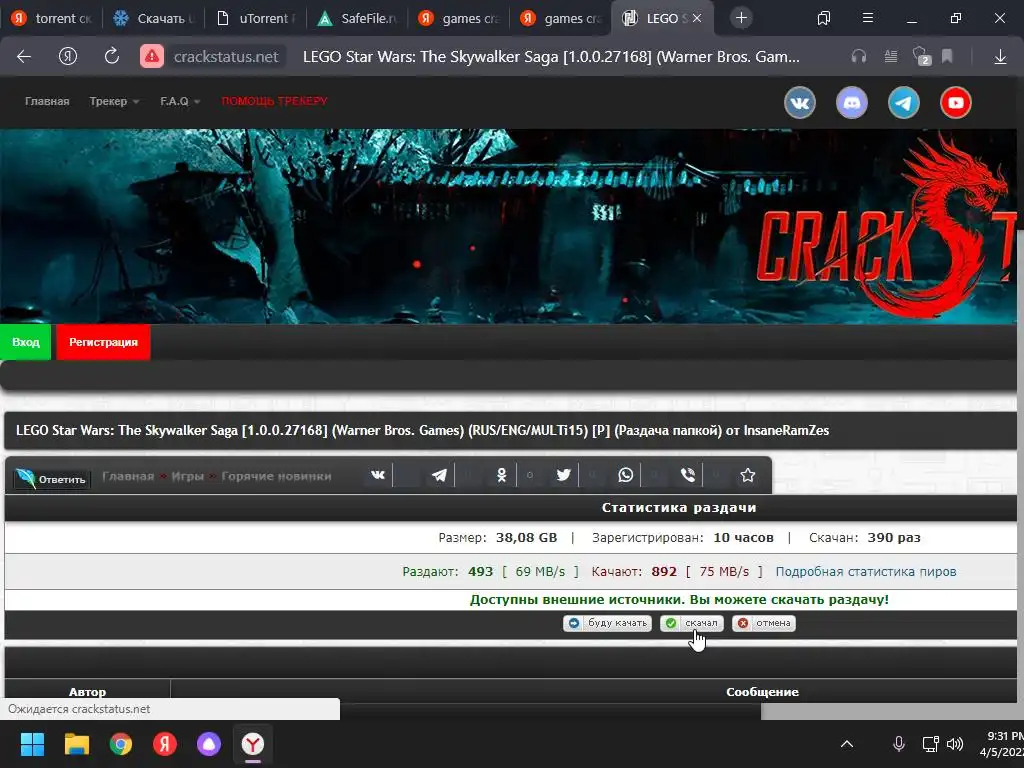
Task: Open browser downloads arrow icon
Action: pyautogui.click(x=1000, y=57)
